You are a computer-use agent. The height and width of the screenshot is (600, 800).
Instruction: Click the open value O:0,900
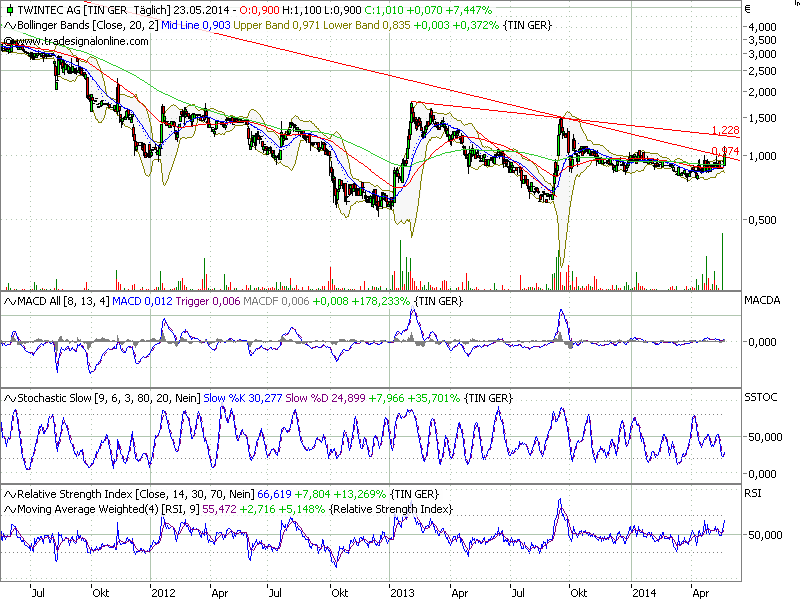coord(259,10)
